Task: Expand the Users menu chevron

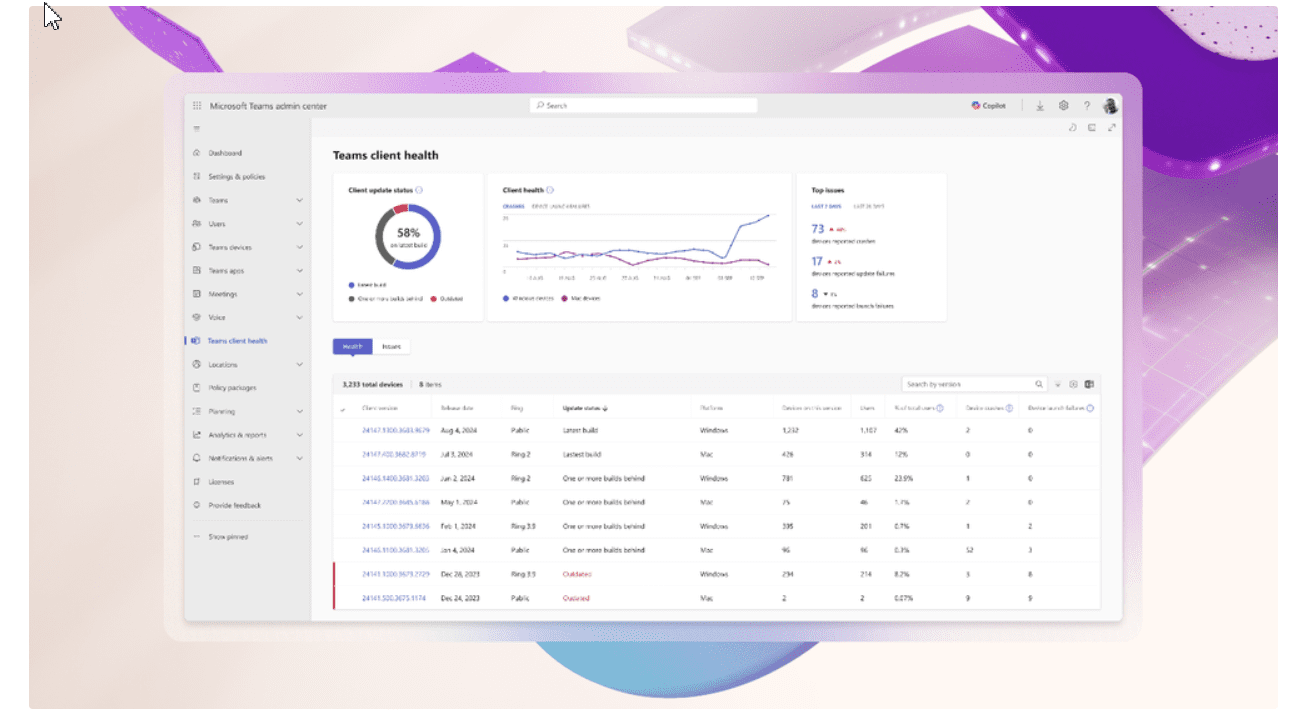Action: (x=300, y=224)
